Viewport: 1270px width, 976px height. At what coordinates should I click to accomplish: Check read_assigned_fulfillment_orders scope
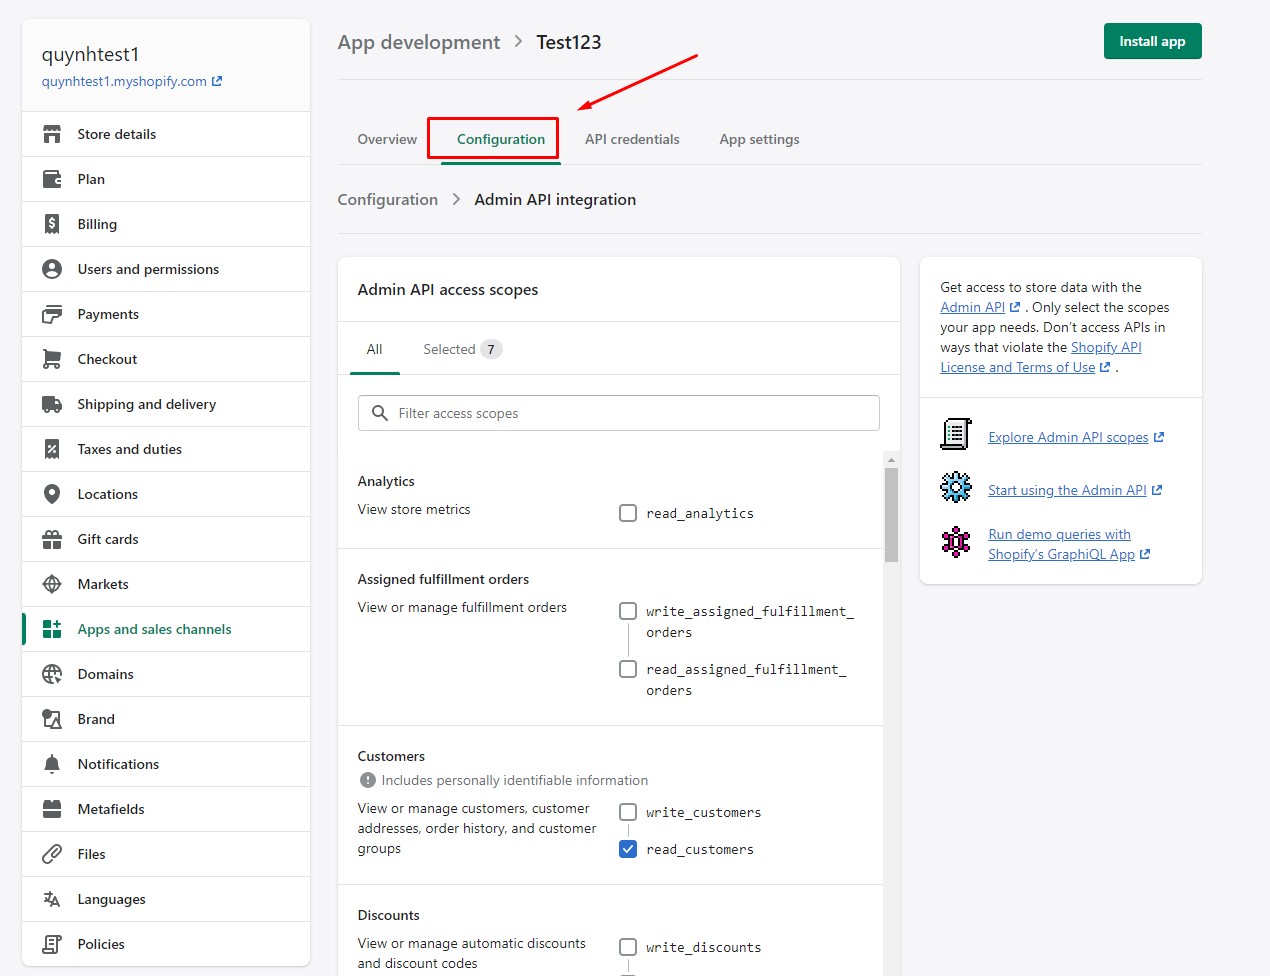tap(628, 669)
